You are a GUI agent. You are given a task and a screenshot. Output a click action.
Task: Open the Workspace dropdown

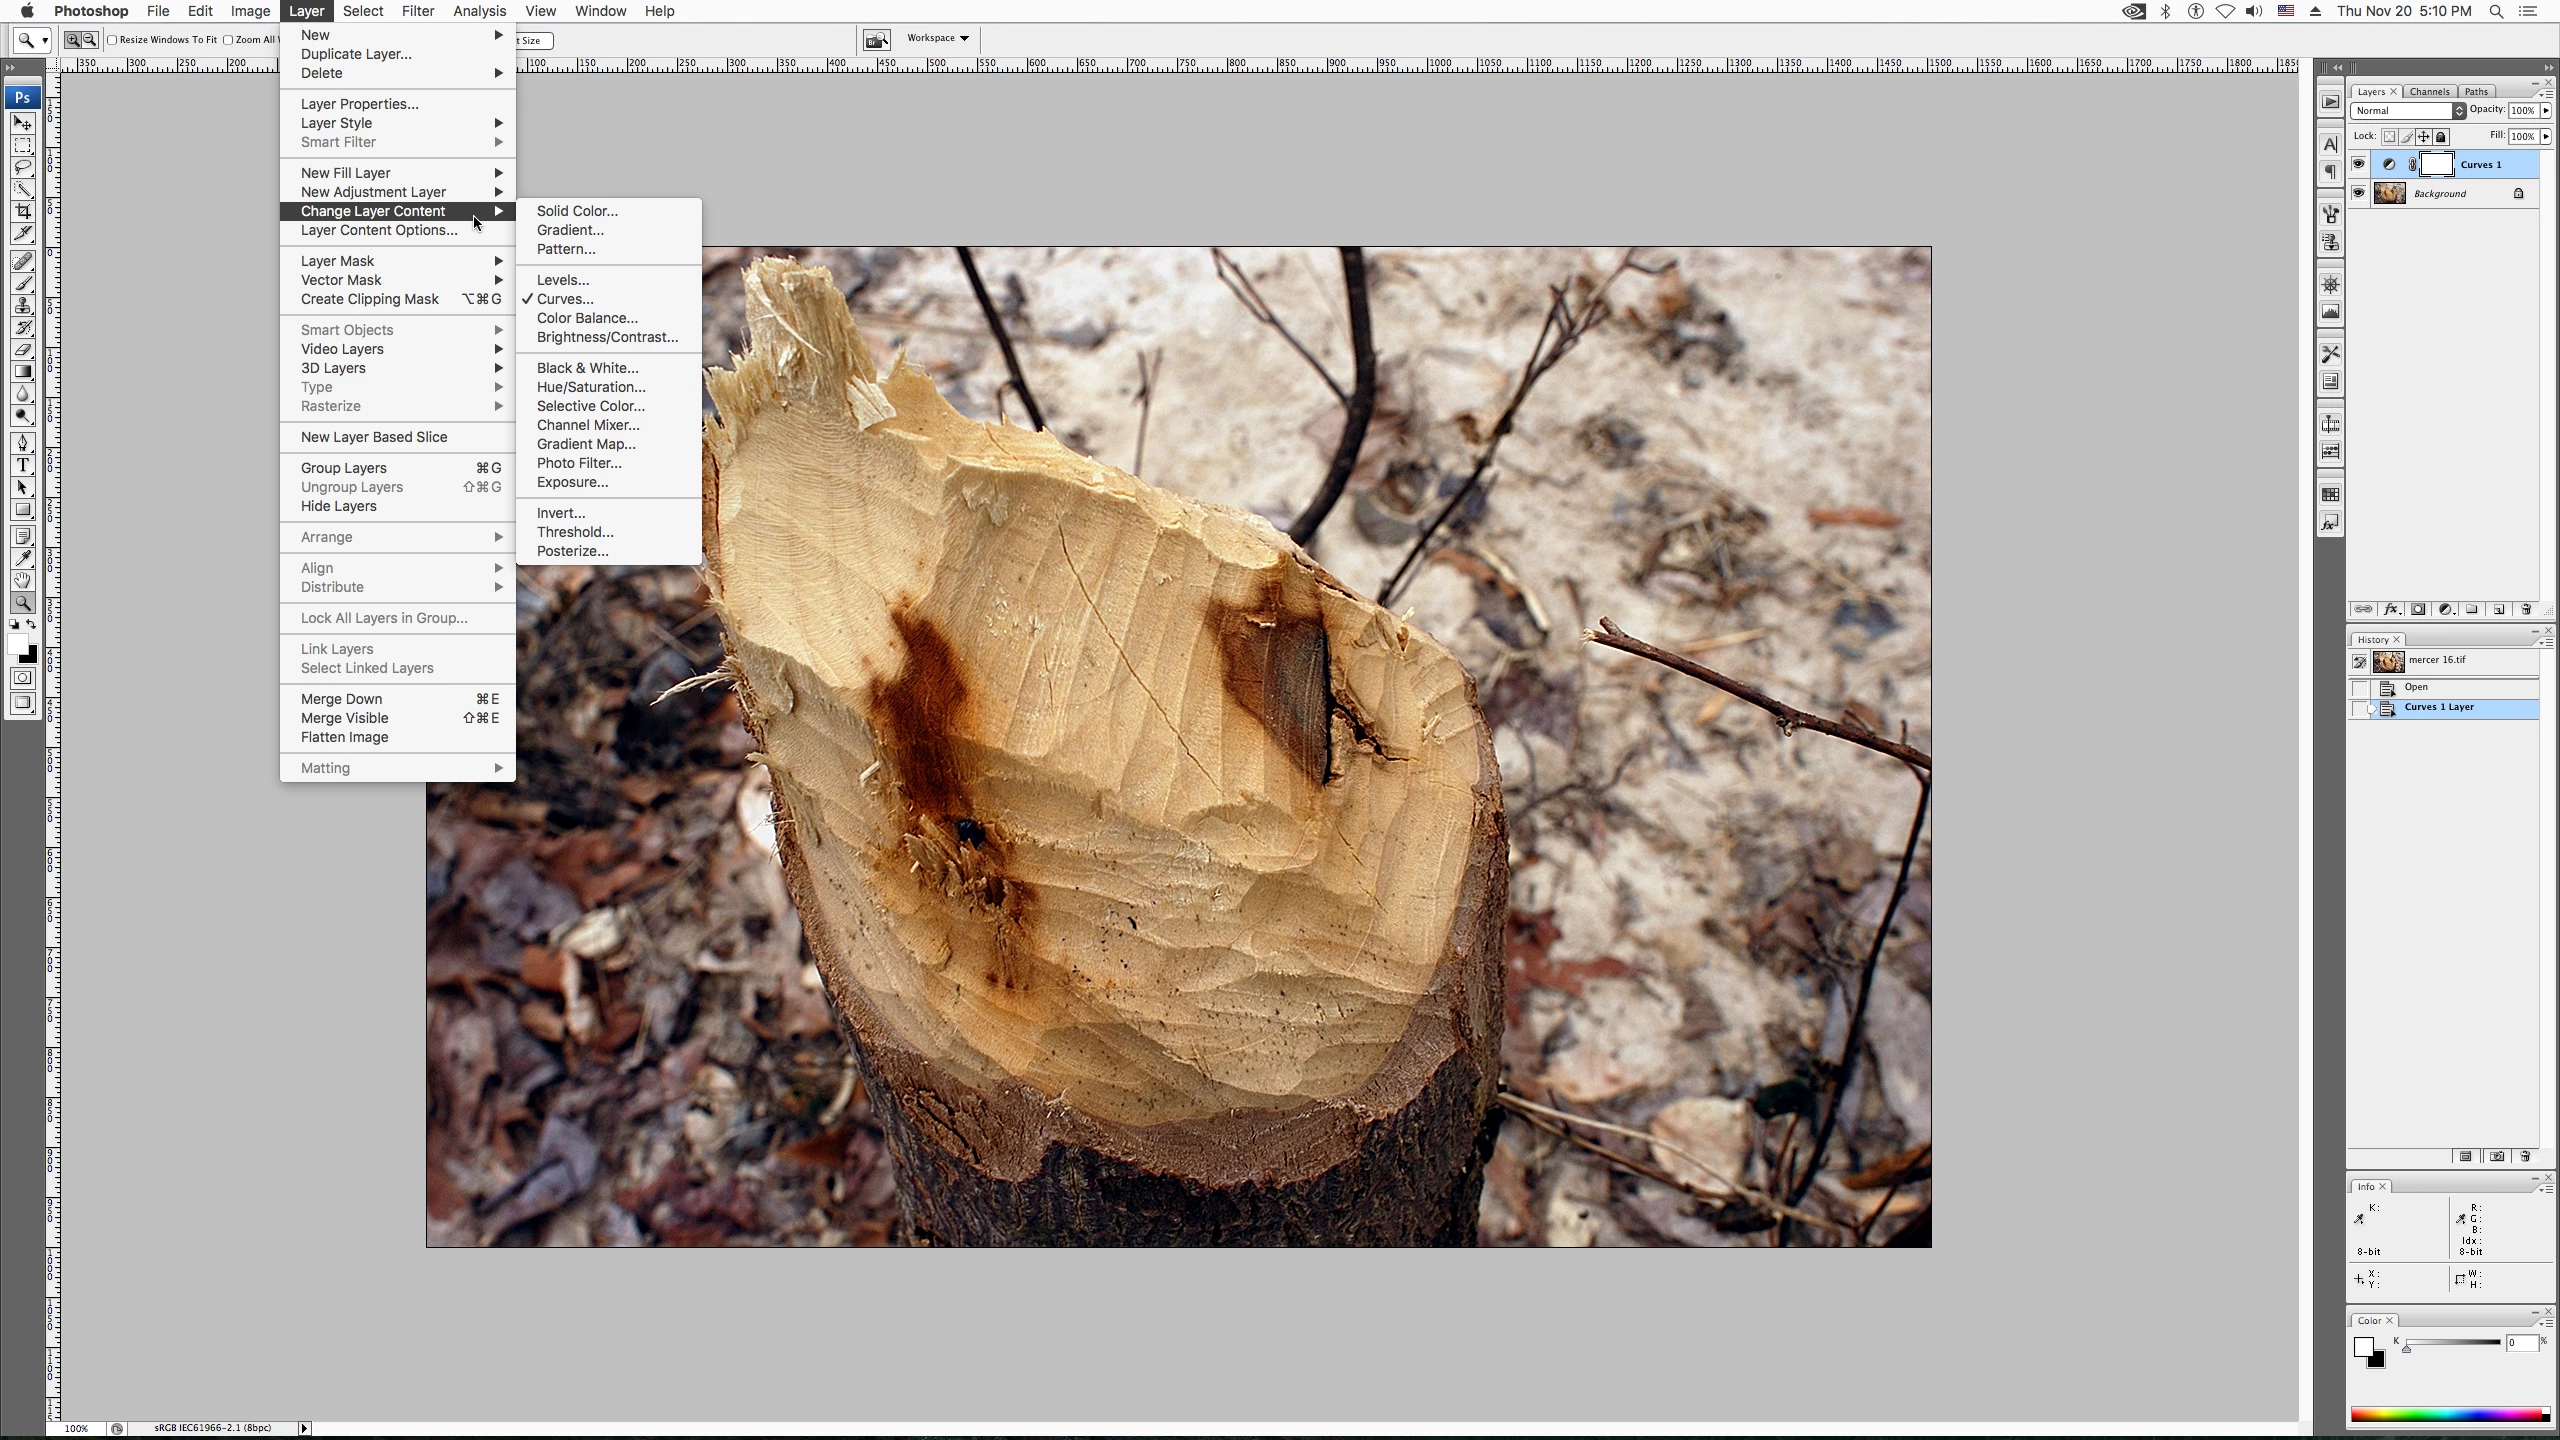tap(938, 38)
